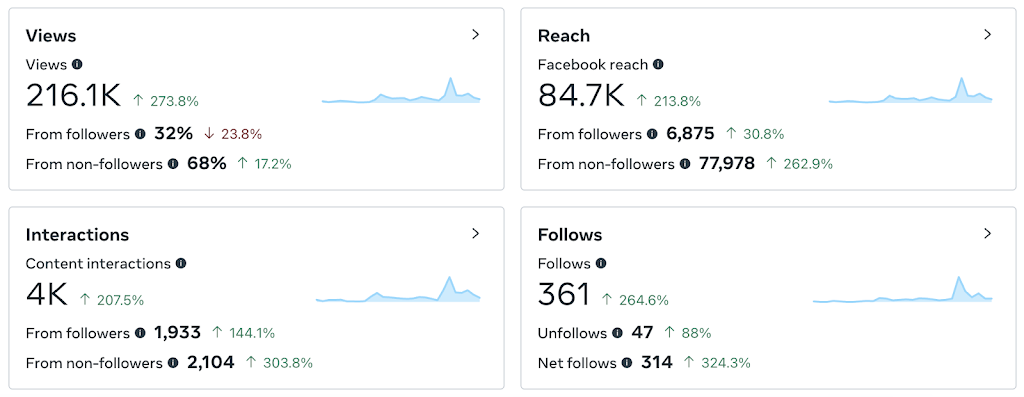Click info icon for Reach From followers
The image size is (1024, 397).
coord(652,135)
